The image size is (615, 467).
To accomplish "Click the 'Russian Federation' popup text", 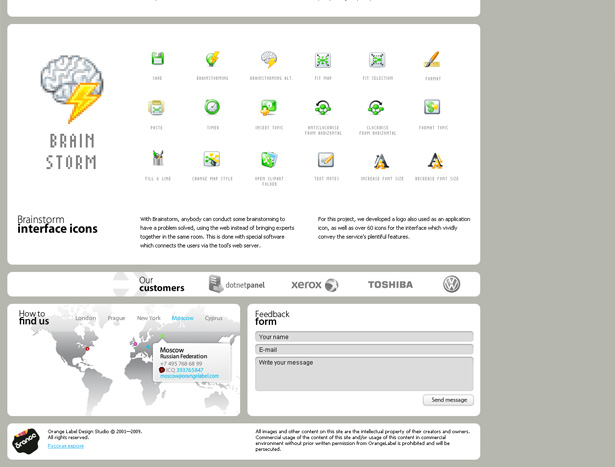I will (183, 356).
